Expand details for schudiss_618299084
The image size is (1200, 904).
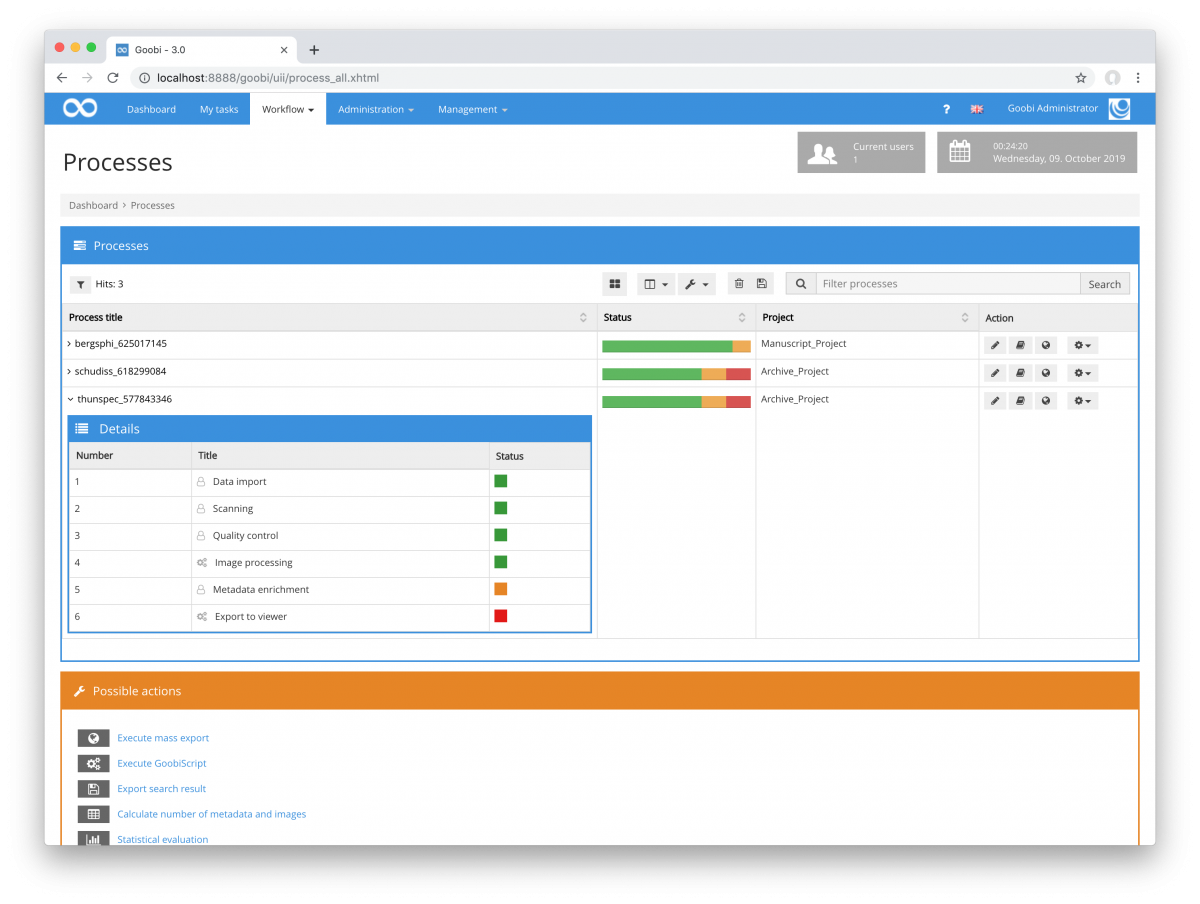[70, 371]
